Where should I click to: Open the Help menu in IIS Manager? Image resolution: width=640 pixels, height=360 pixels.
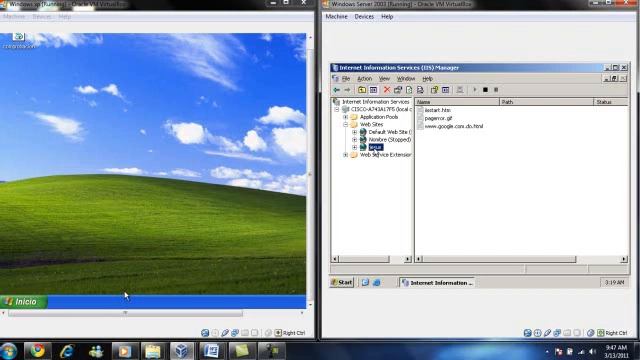point(427,78)
